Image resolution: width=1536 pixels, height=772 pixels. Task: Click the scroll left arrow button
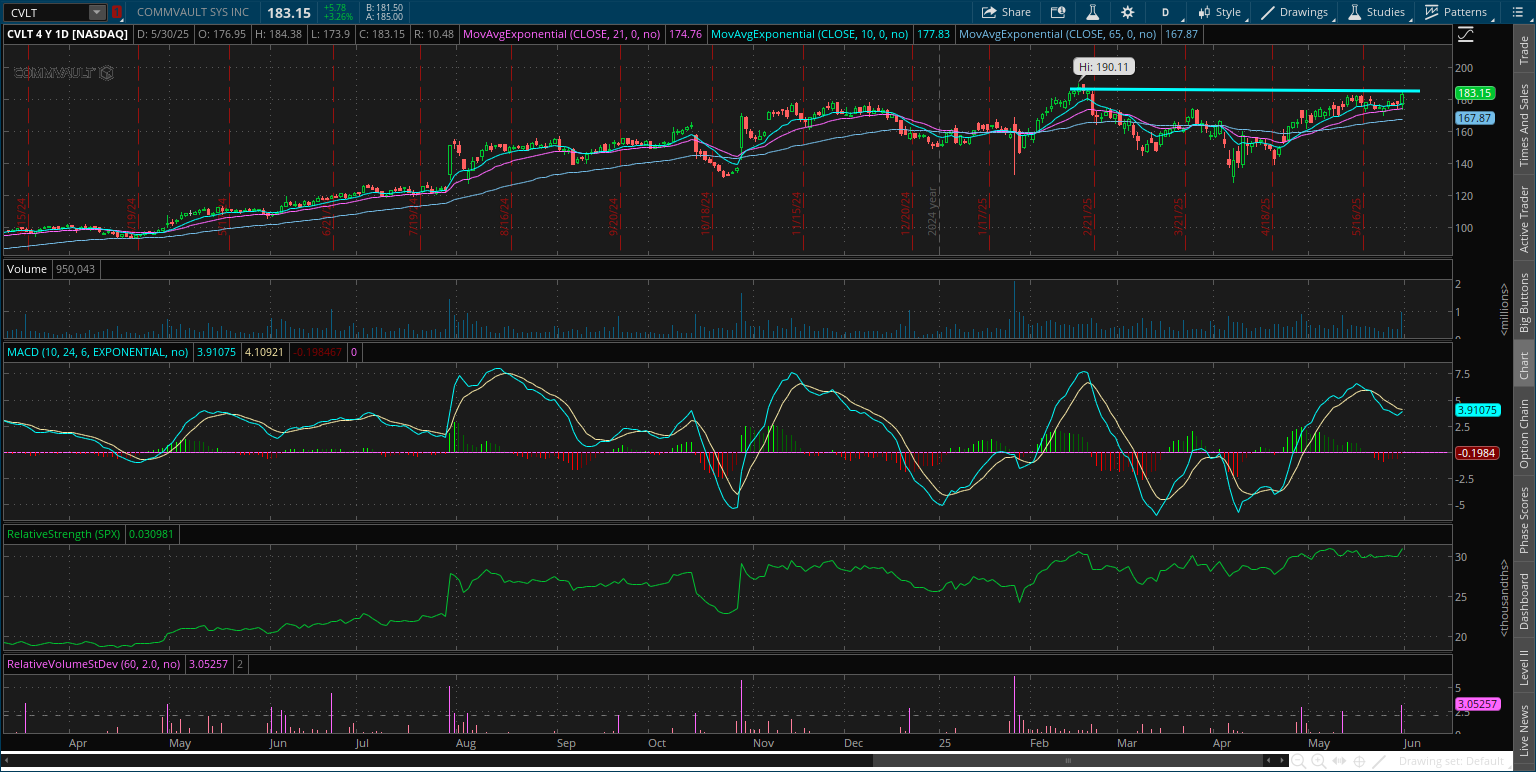(1269, 760)
